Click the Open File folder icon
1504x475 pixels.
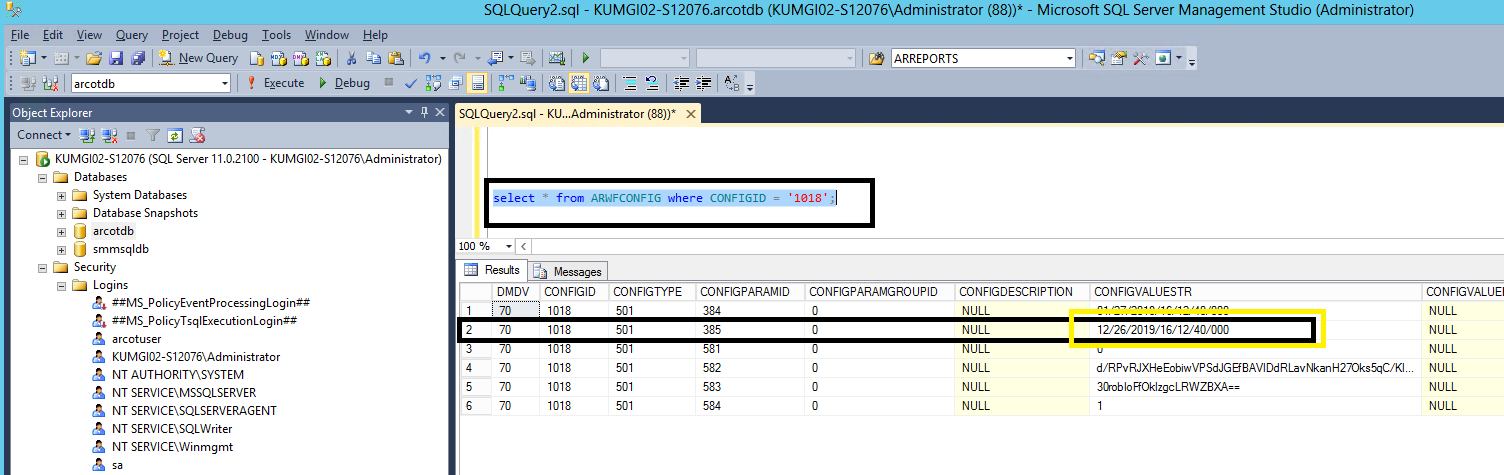click(94, 58)
